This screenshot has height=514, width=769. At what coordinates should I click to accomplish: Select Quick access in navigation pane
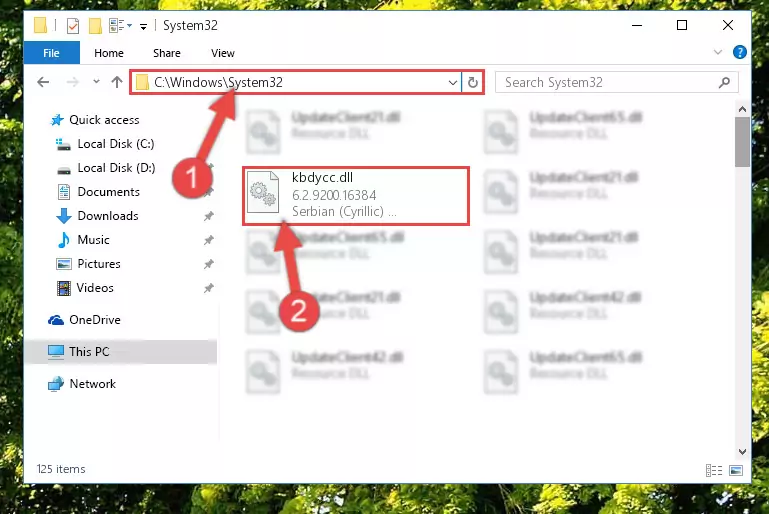pyautogui.click(x=104, y=120)
